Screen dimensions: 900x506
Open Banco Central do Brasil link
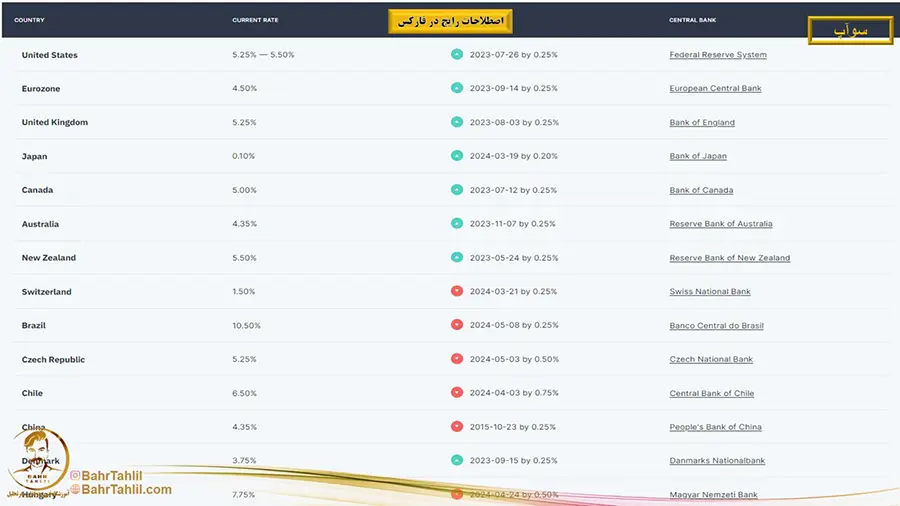point(716,326)
